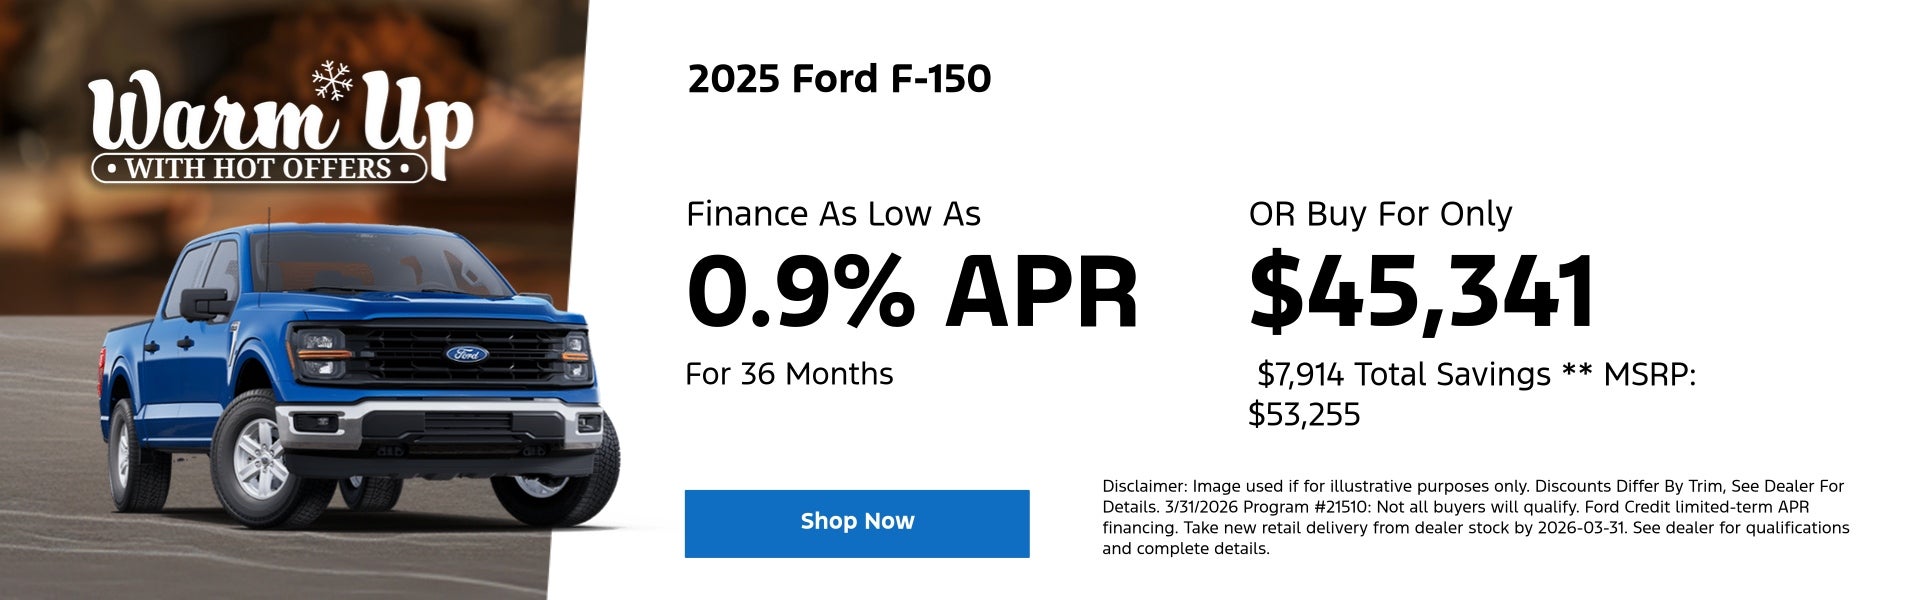This screenshot has height=600, width=1920.
Task: Click the truck's front wheel nearest the viewer
Action: [261, 461]
